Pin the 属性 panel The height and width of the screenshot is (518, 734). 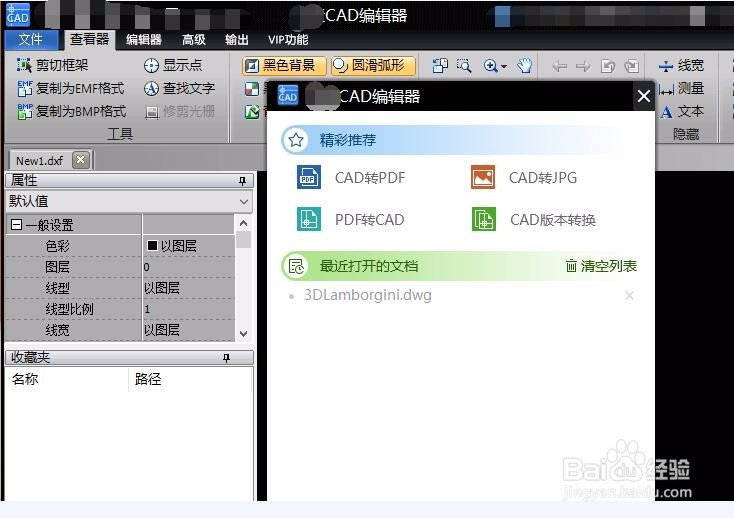pyautogui.click(x=242, y=181)
